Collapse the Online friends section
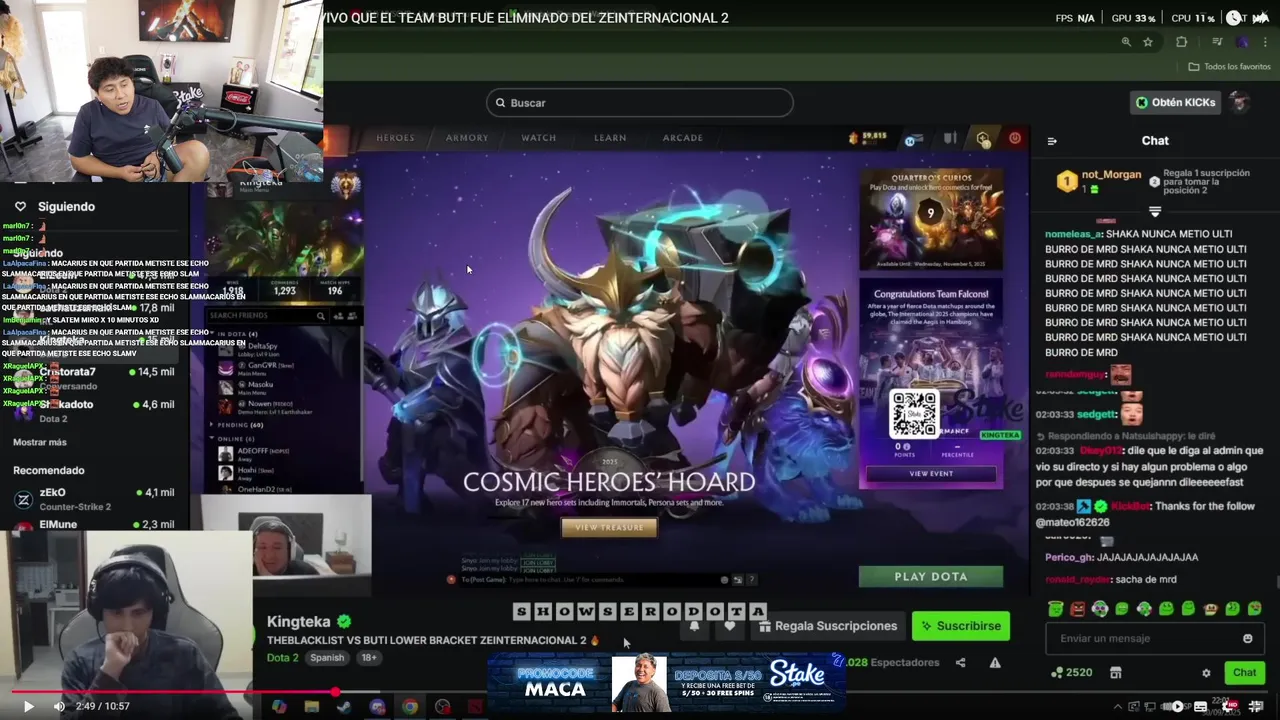Image resolution: width=1280 pixels, height=720 pixels. [213, 439]
